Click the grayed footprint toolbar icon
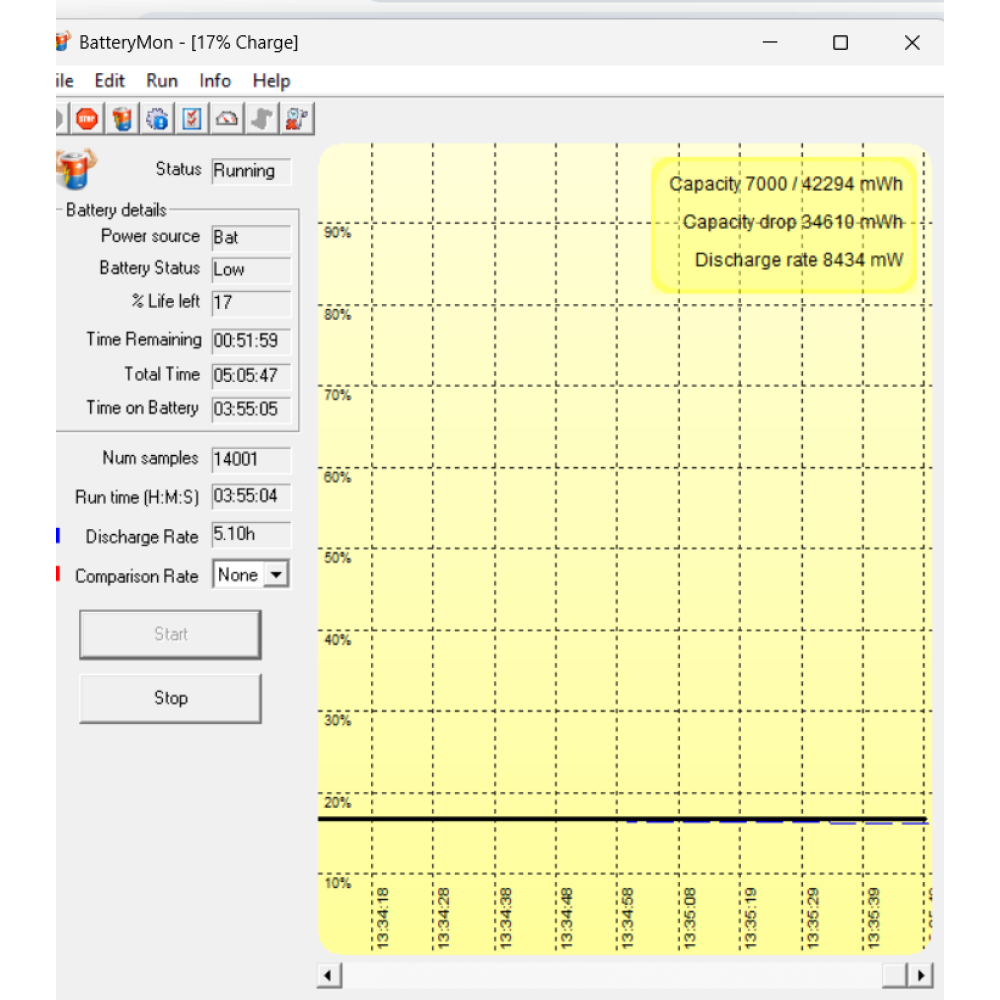The width and height of the screenshot is (1000, 1000). 262,119
